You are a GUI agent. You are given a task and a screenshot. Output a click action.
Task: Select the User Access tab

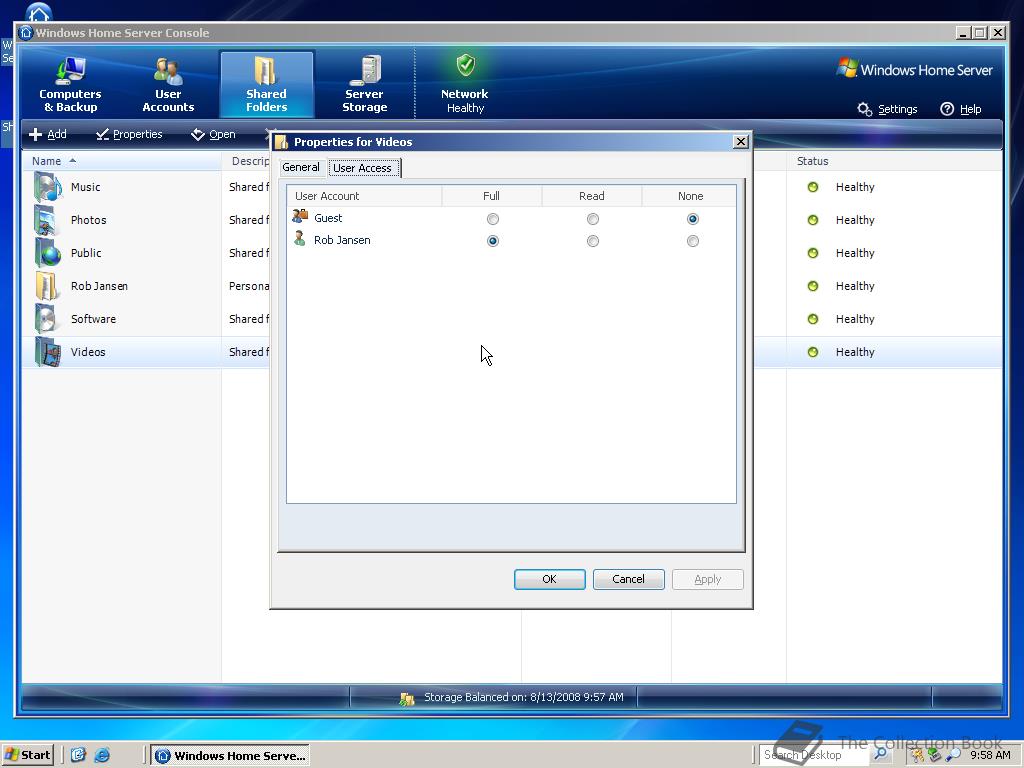(x=363, y=168)
